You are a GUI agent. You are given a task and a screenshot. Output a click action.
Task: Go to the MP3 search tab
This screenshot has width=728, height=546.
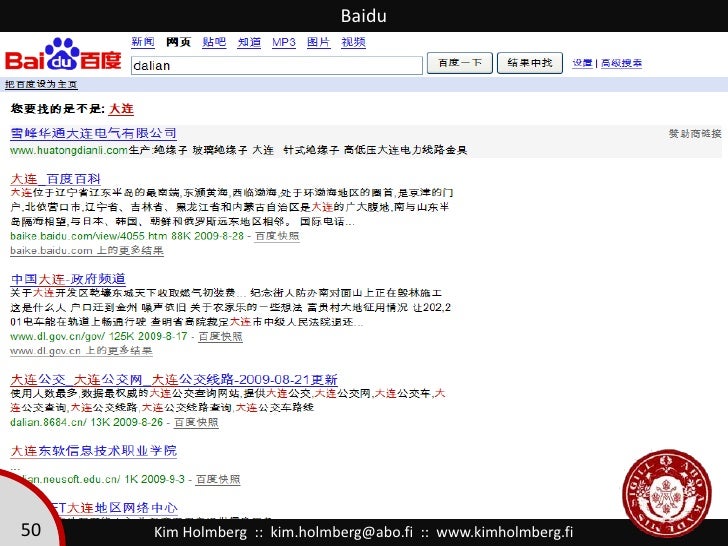point(284,42)
